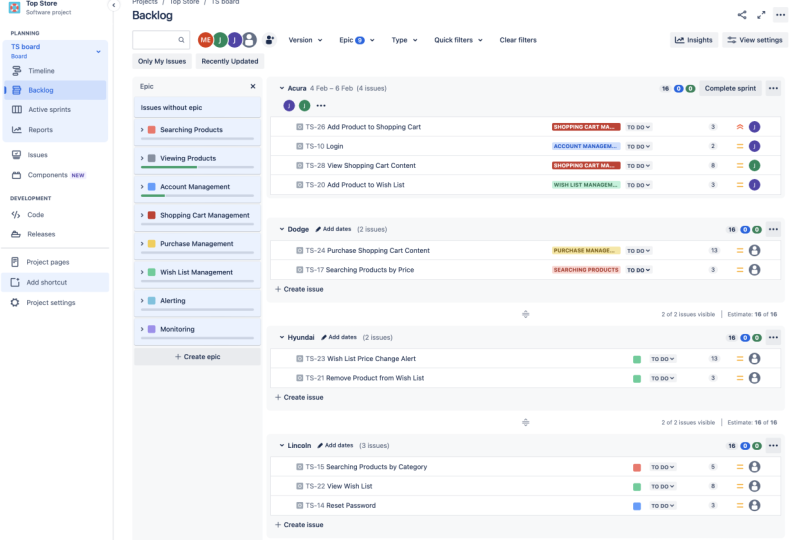Open the share icon at top right
799x540 pixels.
742,15
